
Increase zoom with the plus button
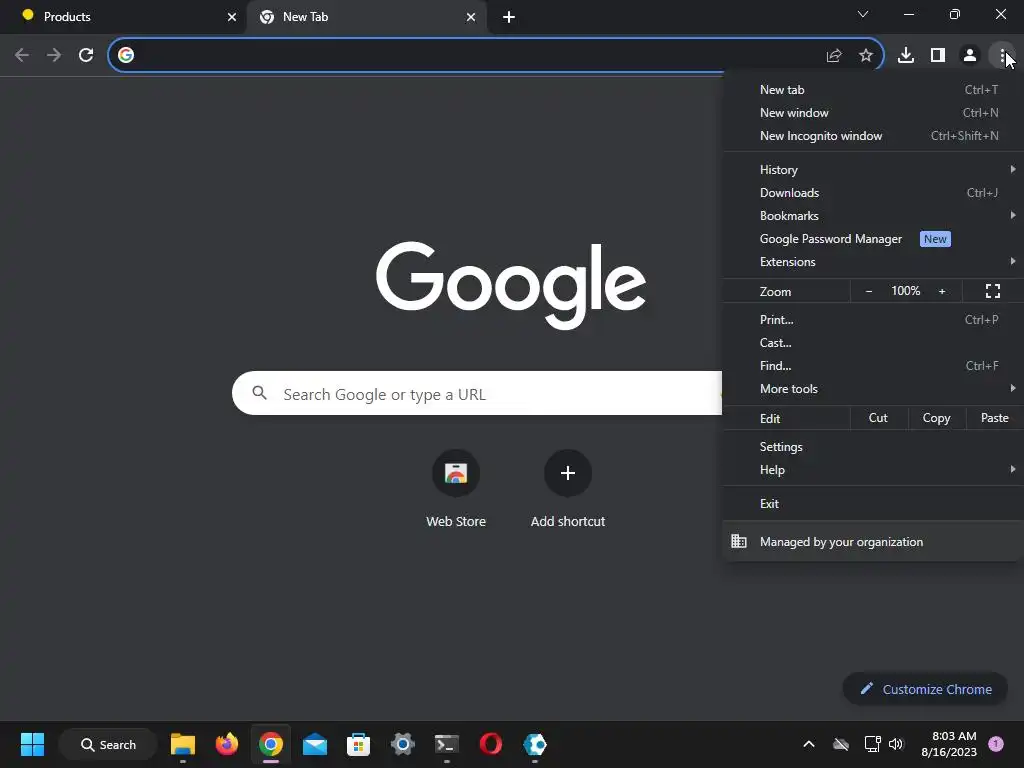(942, 291)
